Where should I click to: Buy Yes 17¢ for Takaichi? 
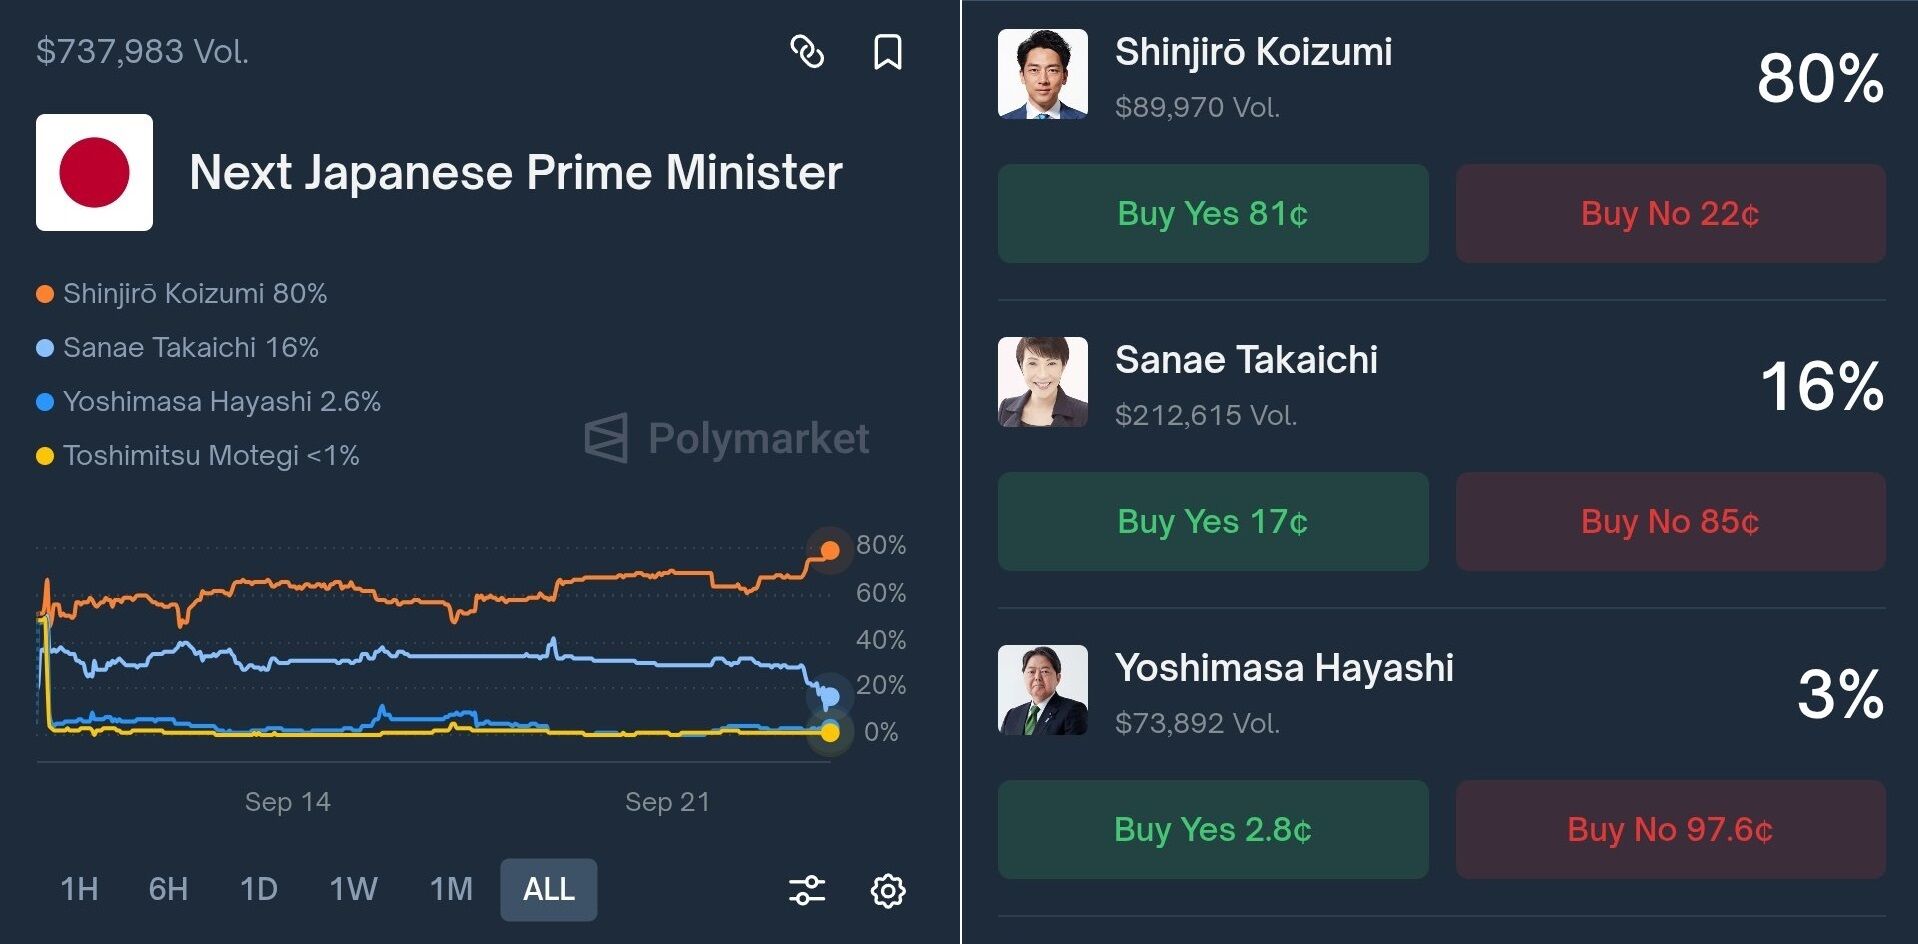click(x=1212, y=522)
